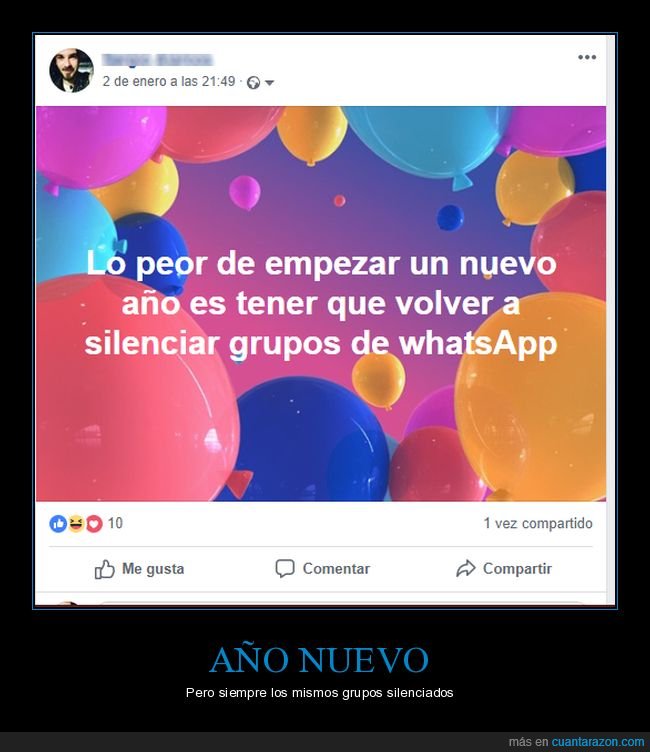Viewport: 650px width, 752px height.
Task: Open the post timestamp 2 de enero
Action: click(x=169, y=82)
